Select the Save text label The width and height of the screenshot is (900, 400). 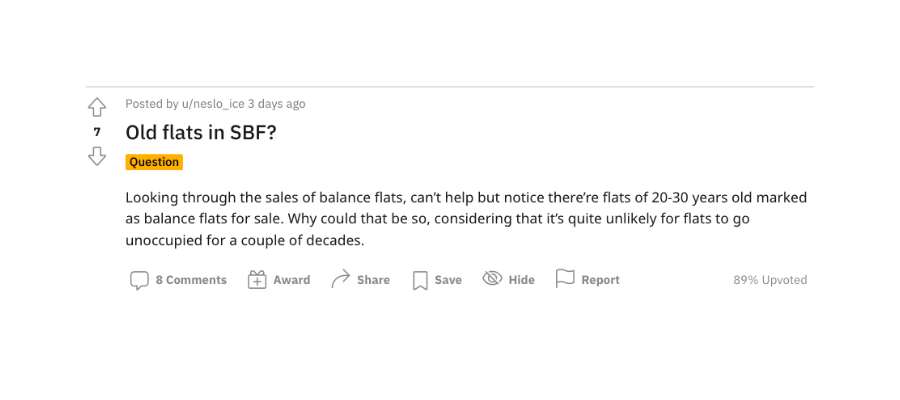448,280
